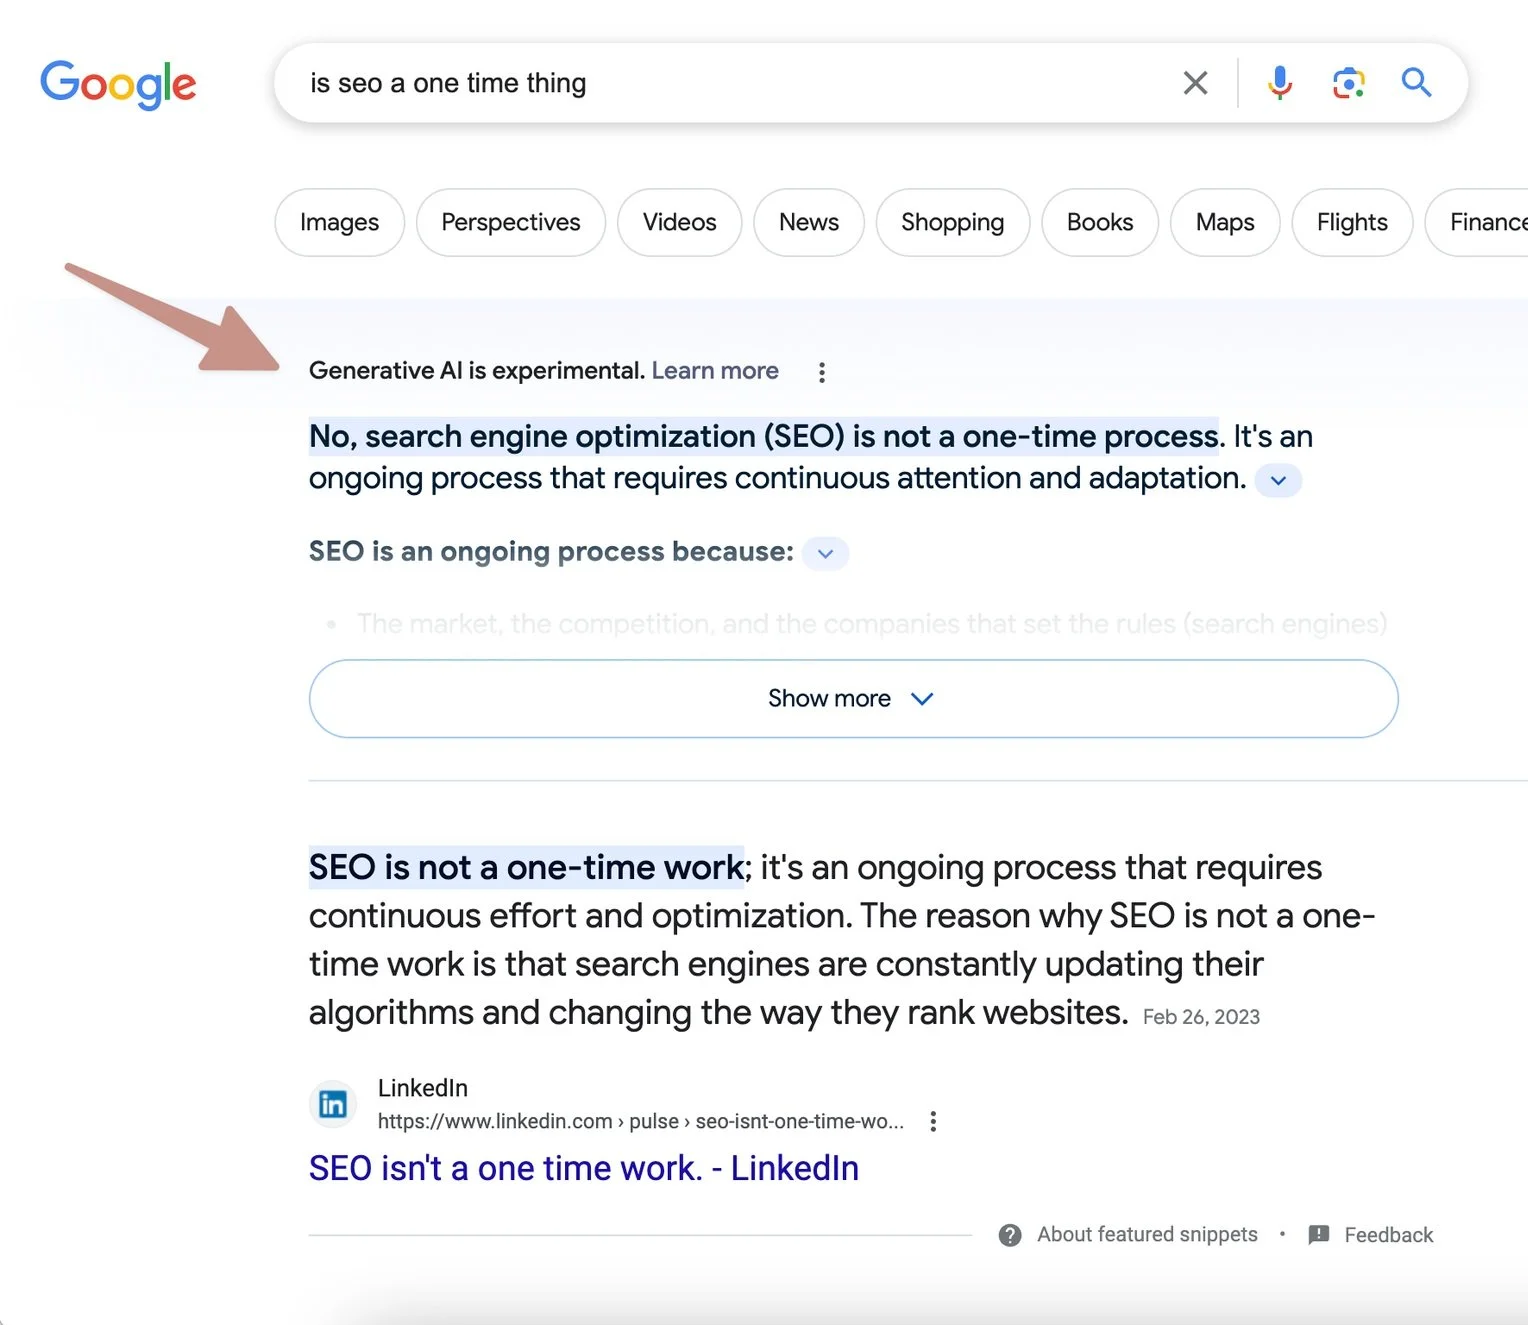
Task: Expand sources chevron after 'continuous attention and adaptation'
Action: (x=1278, y=480)
